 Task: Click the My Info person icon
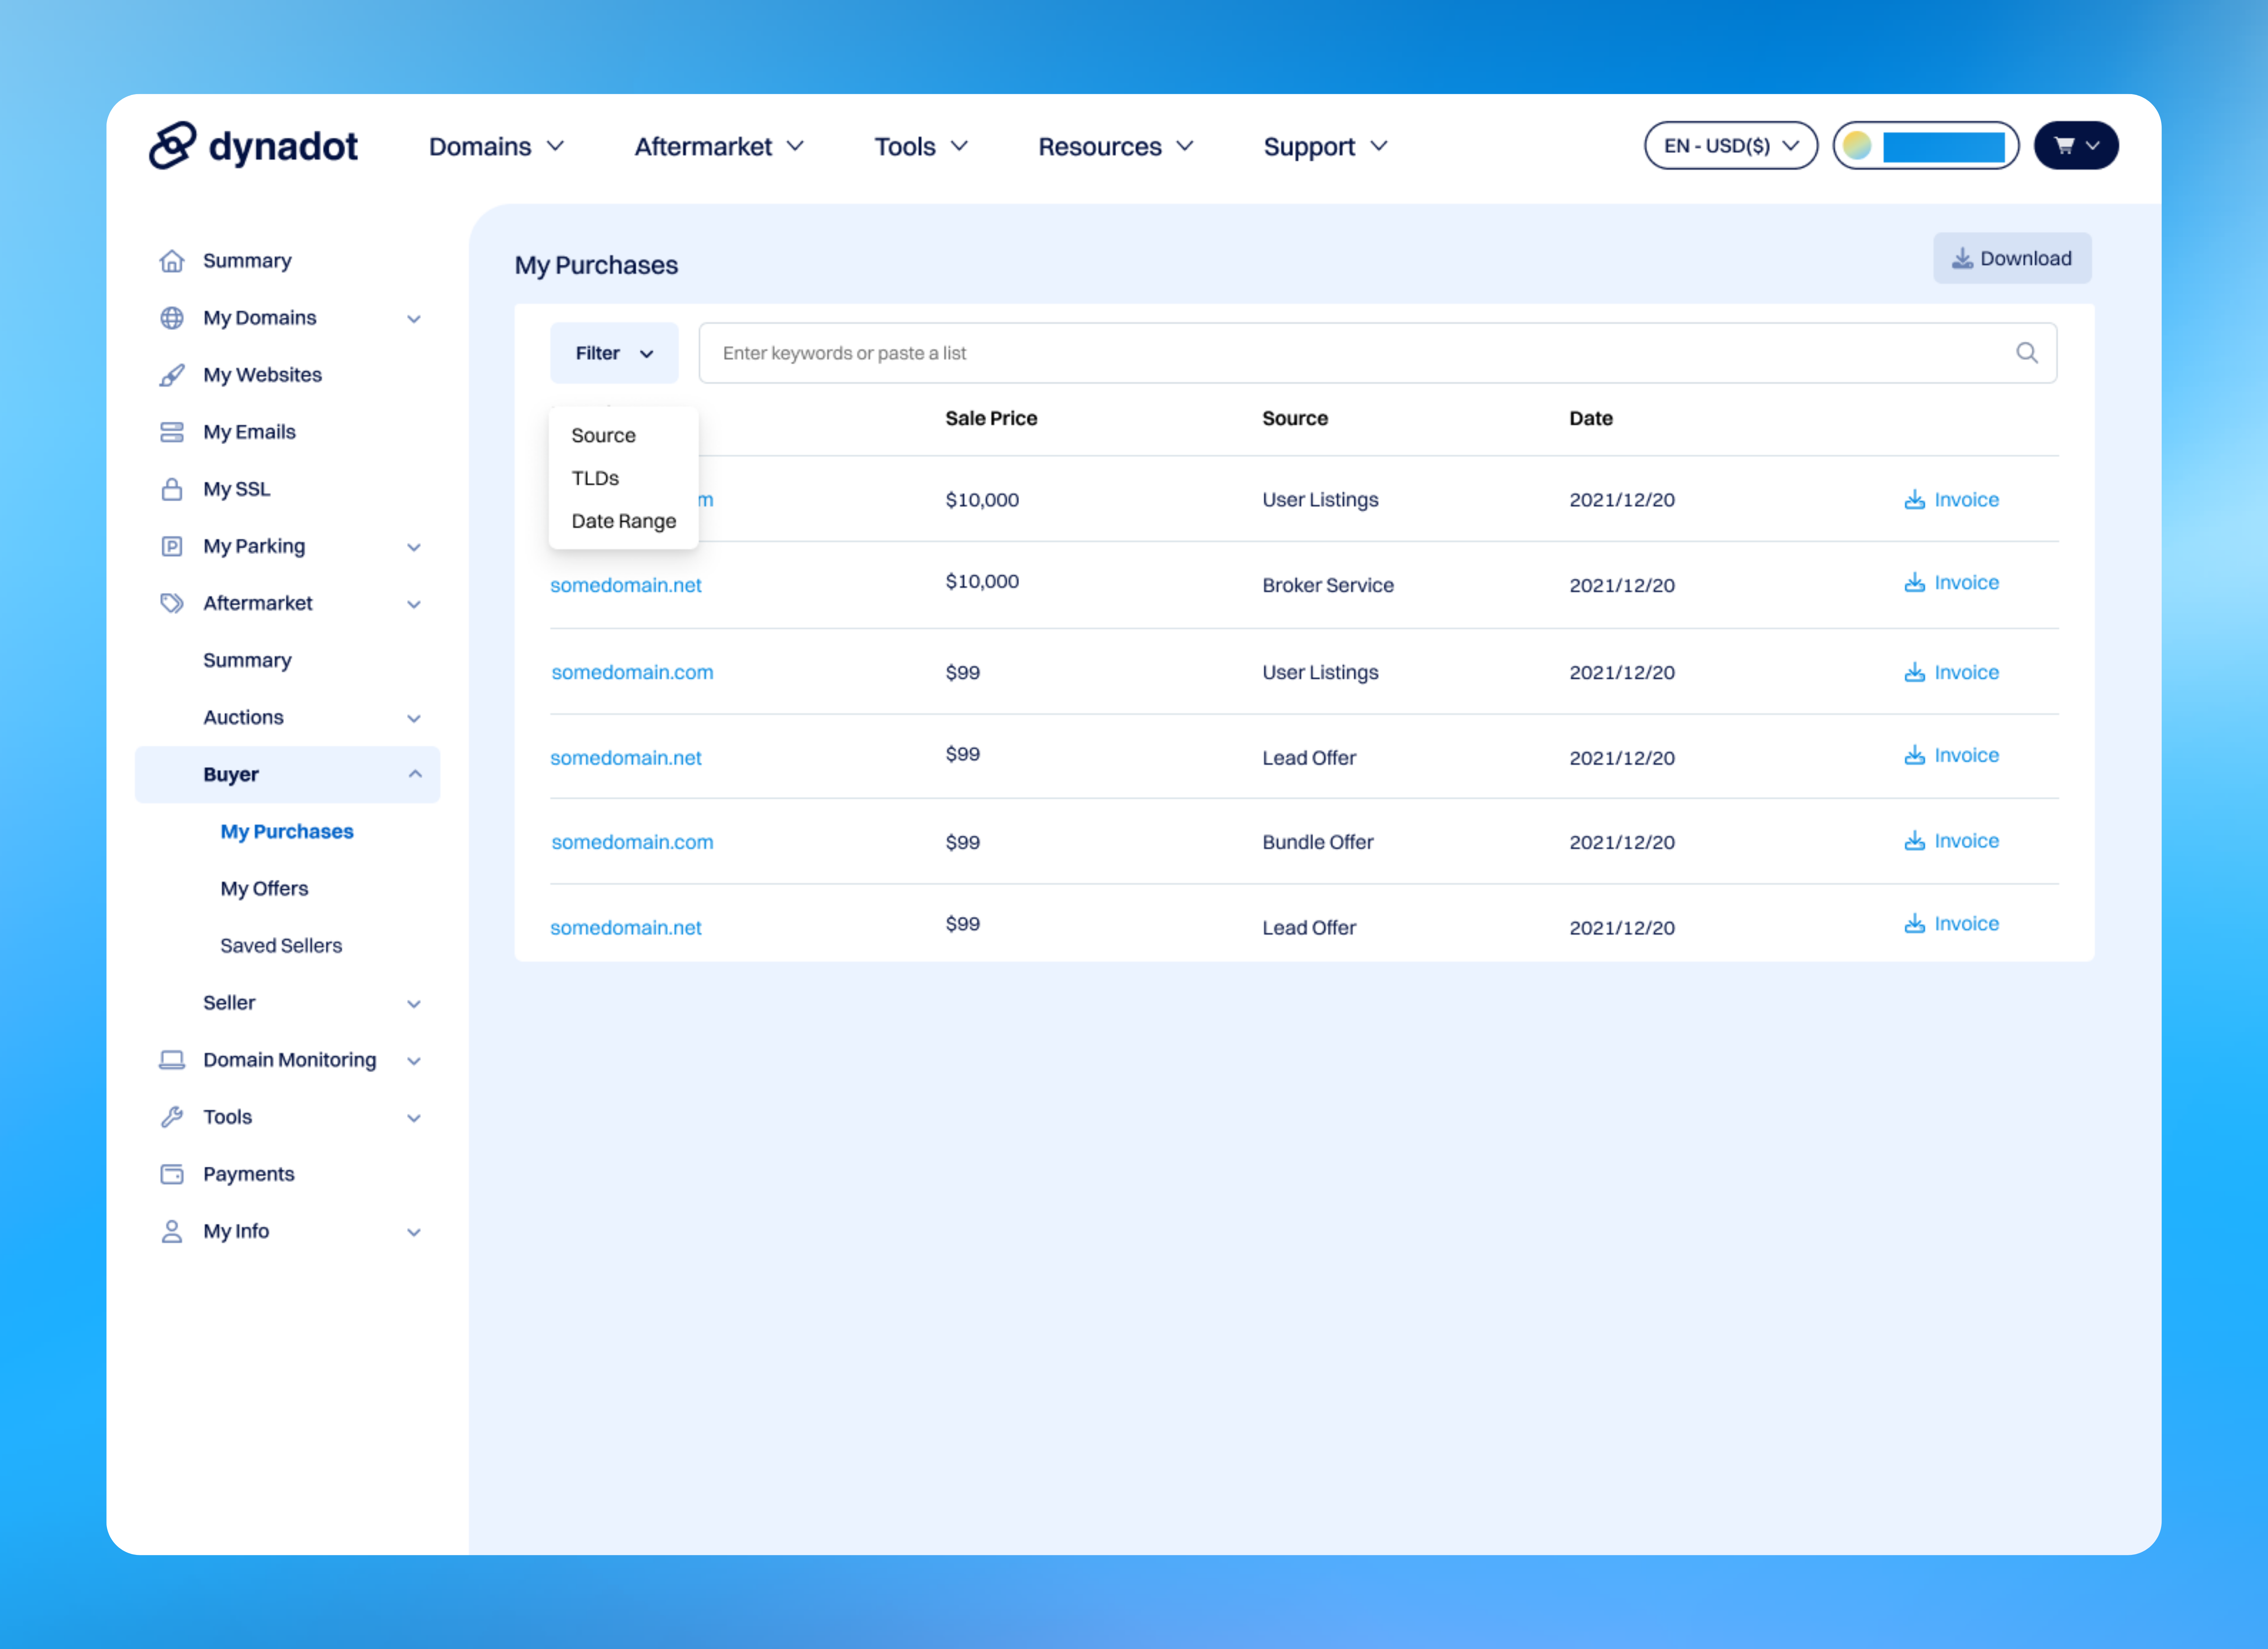pos(172,1231)
